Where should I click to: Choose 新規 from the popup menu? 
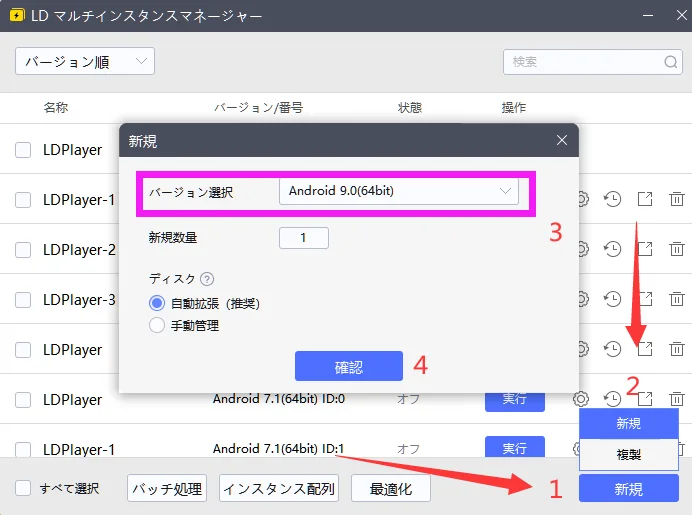coord(628,424)
